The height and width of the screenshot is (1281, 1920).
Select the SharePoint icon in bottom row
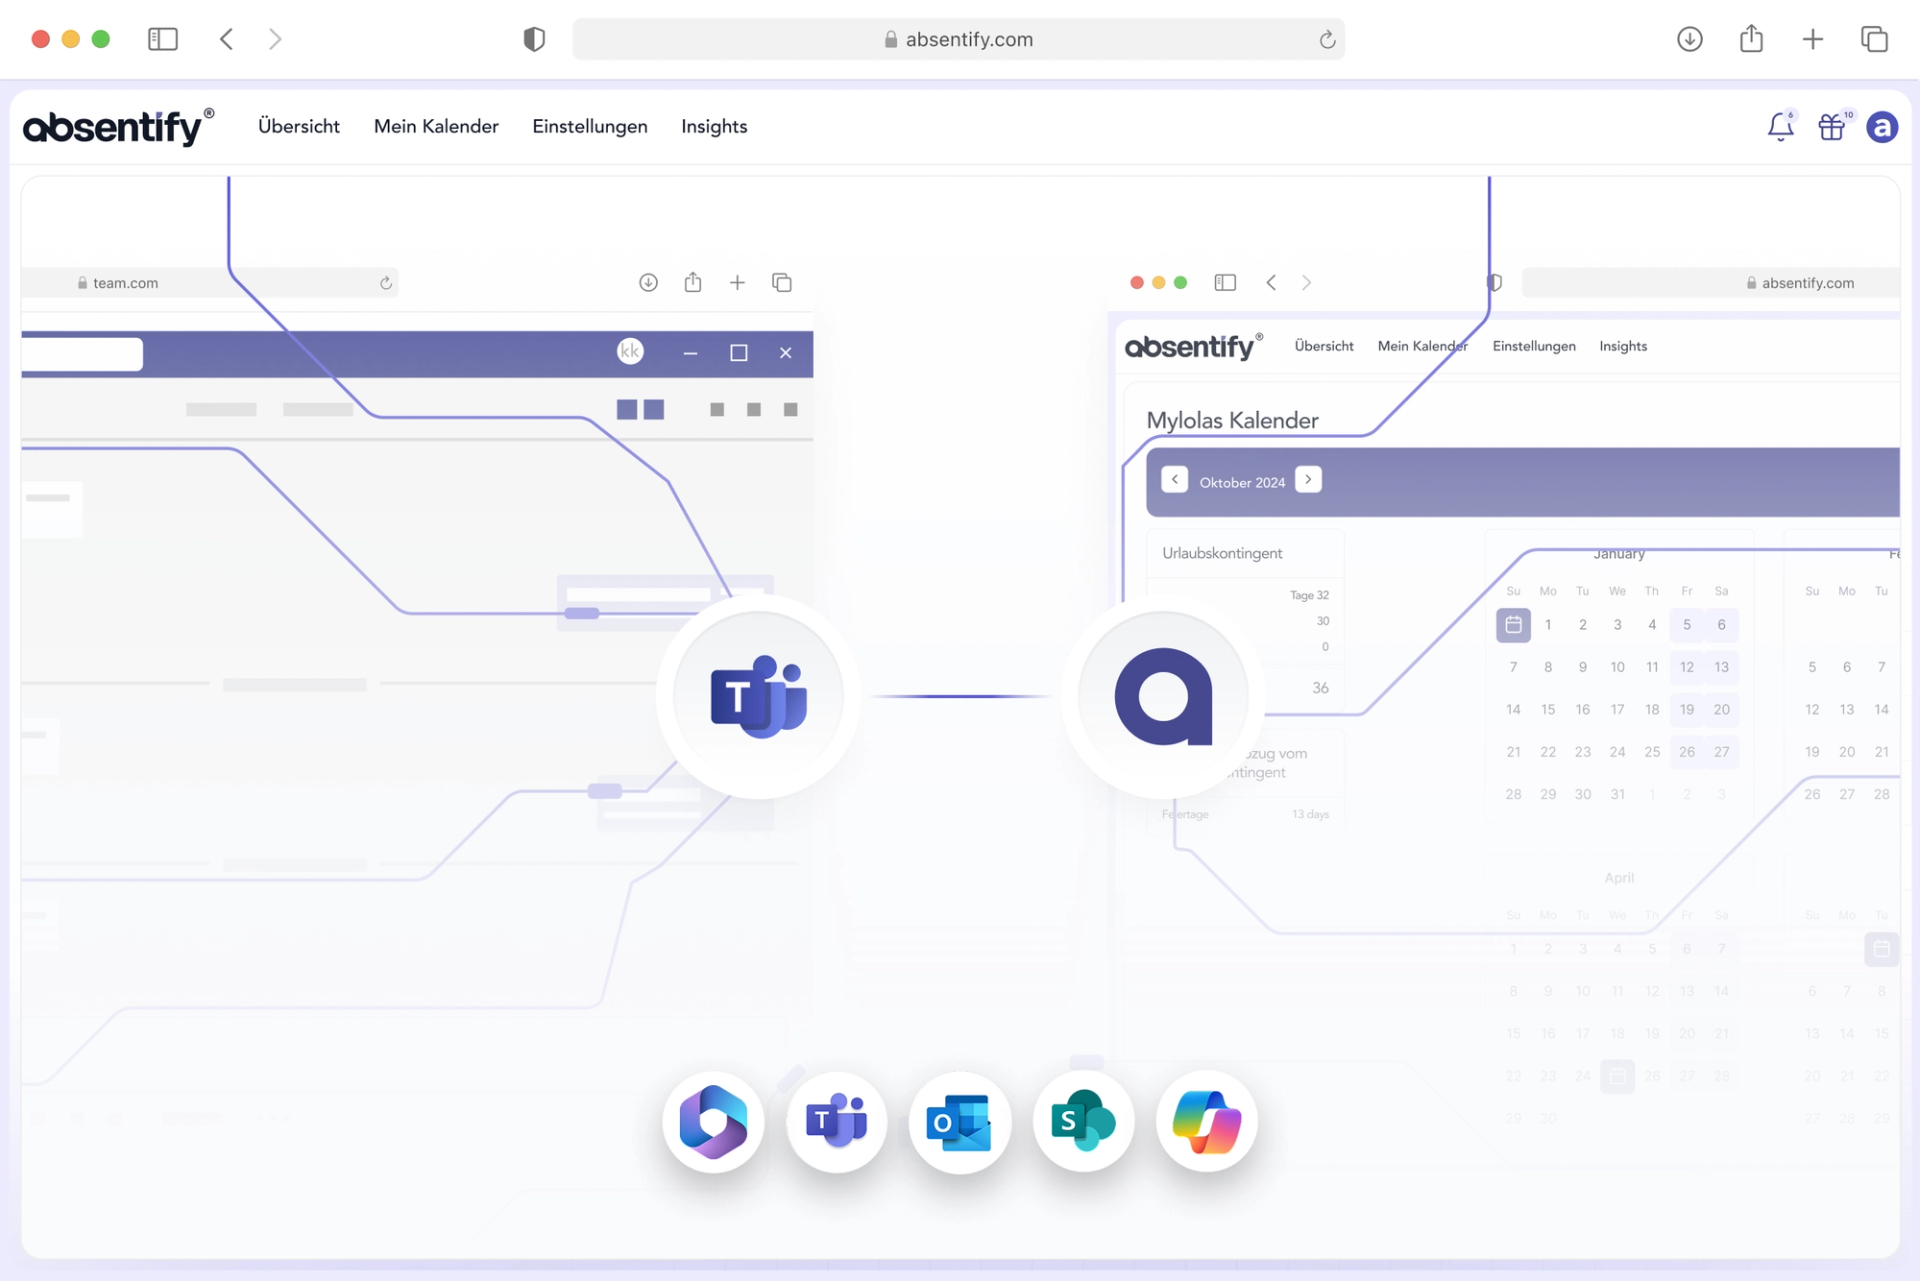point(1083,1121)
